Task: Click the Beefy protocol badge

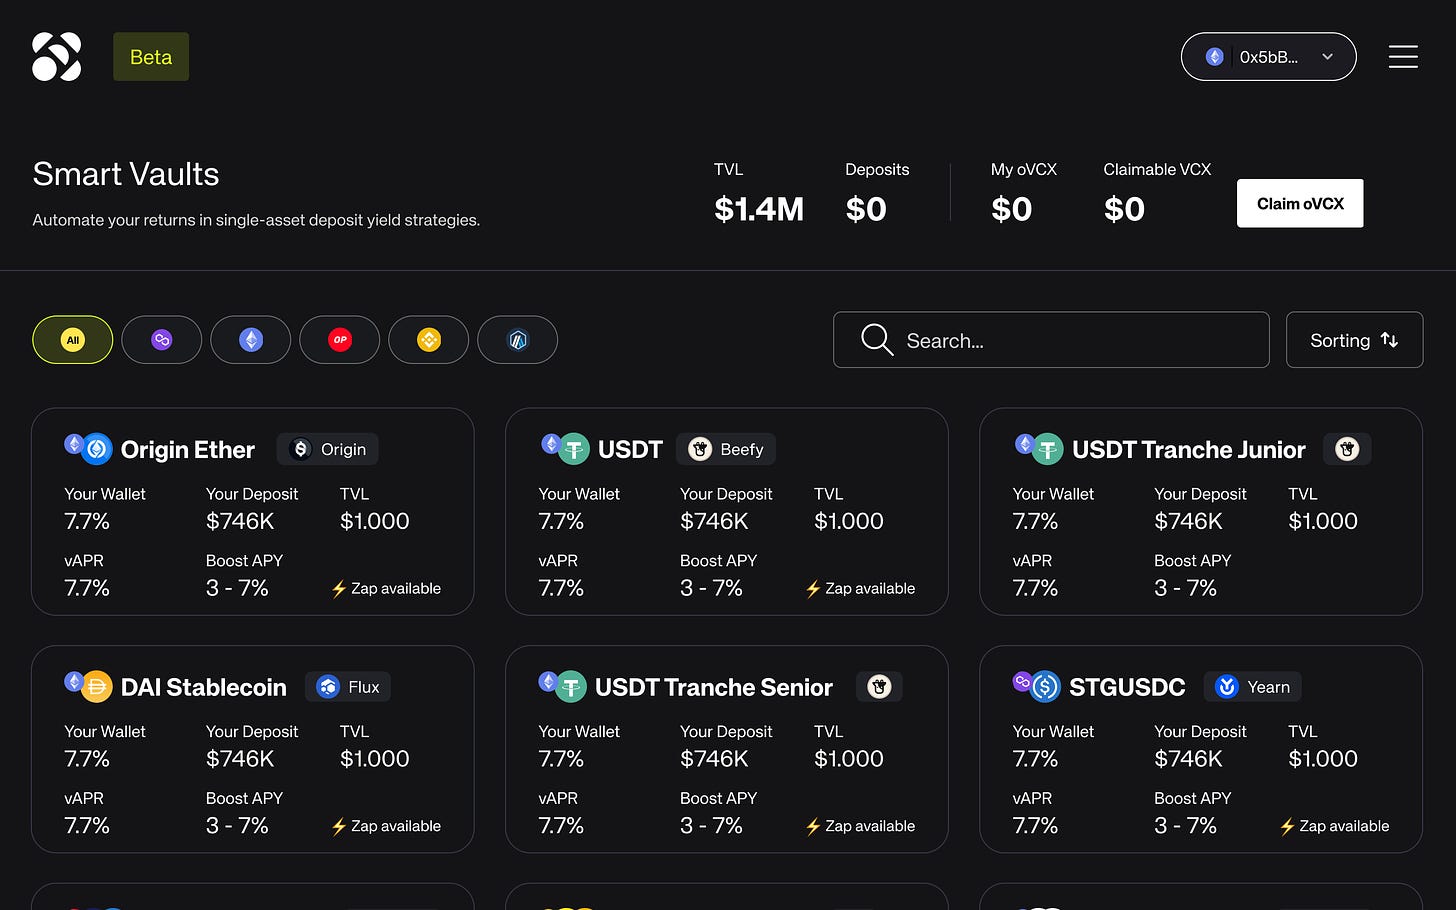Action: (726, 450)
